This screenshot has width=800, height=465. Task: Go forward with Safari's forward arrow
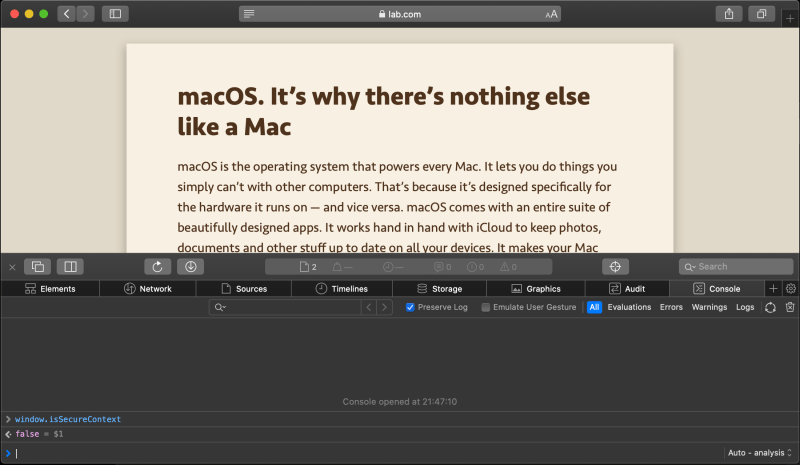pyautogui.click(x=85, y=14)
